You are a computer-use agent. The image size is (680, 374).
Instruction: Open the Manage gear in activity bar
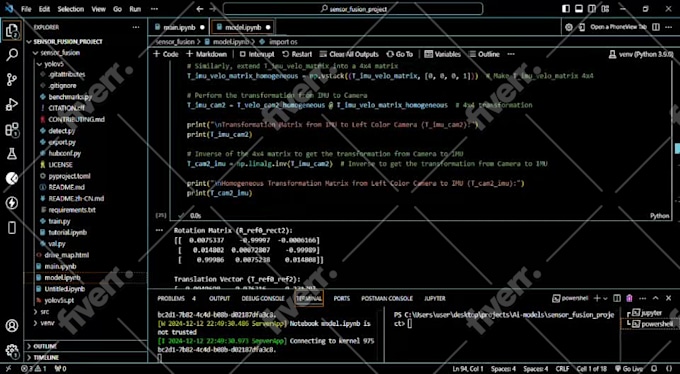point(12,350)
